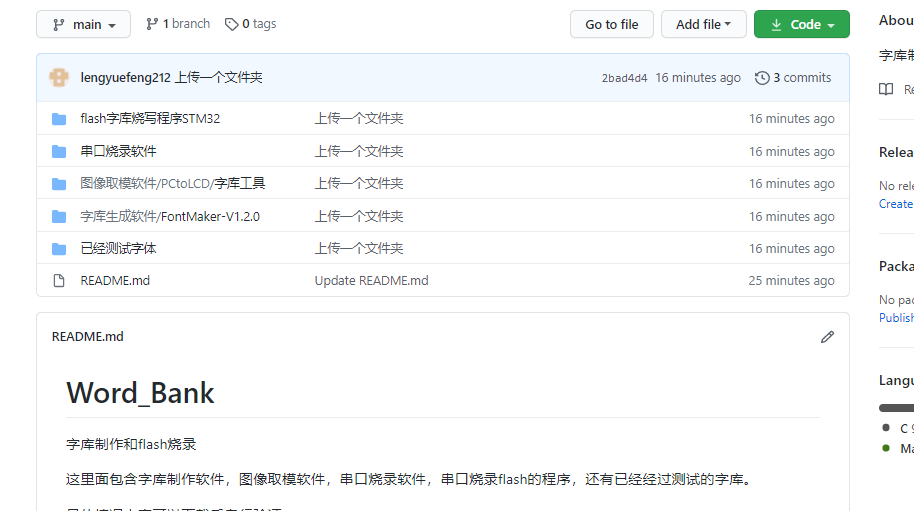Click Create a new release link
The image size is (914, 511).
tap(896, 204)
